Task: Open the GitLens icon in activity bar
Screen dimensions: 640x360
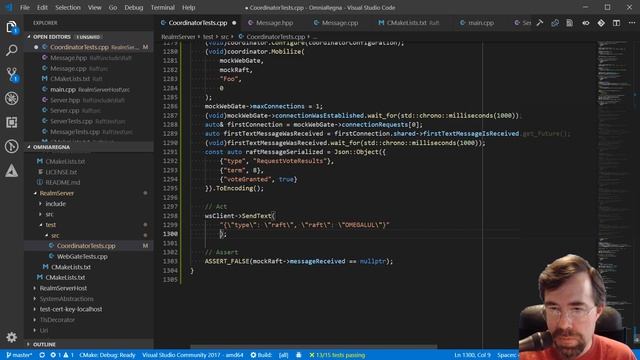Action: tap(11, 146)
